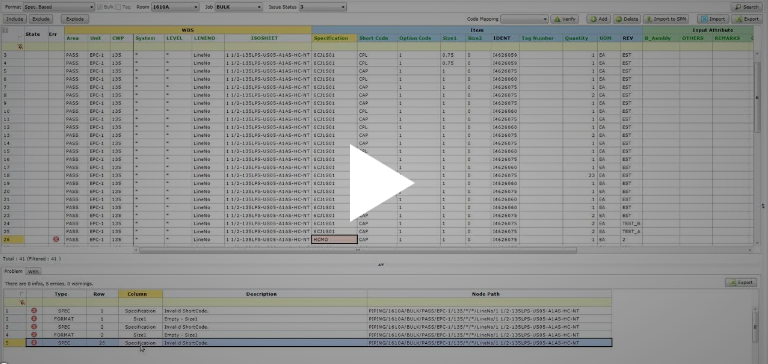Click the filter icon in Problem grid filter row

tap(22, 302)
